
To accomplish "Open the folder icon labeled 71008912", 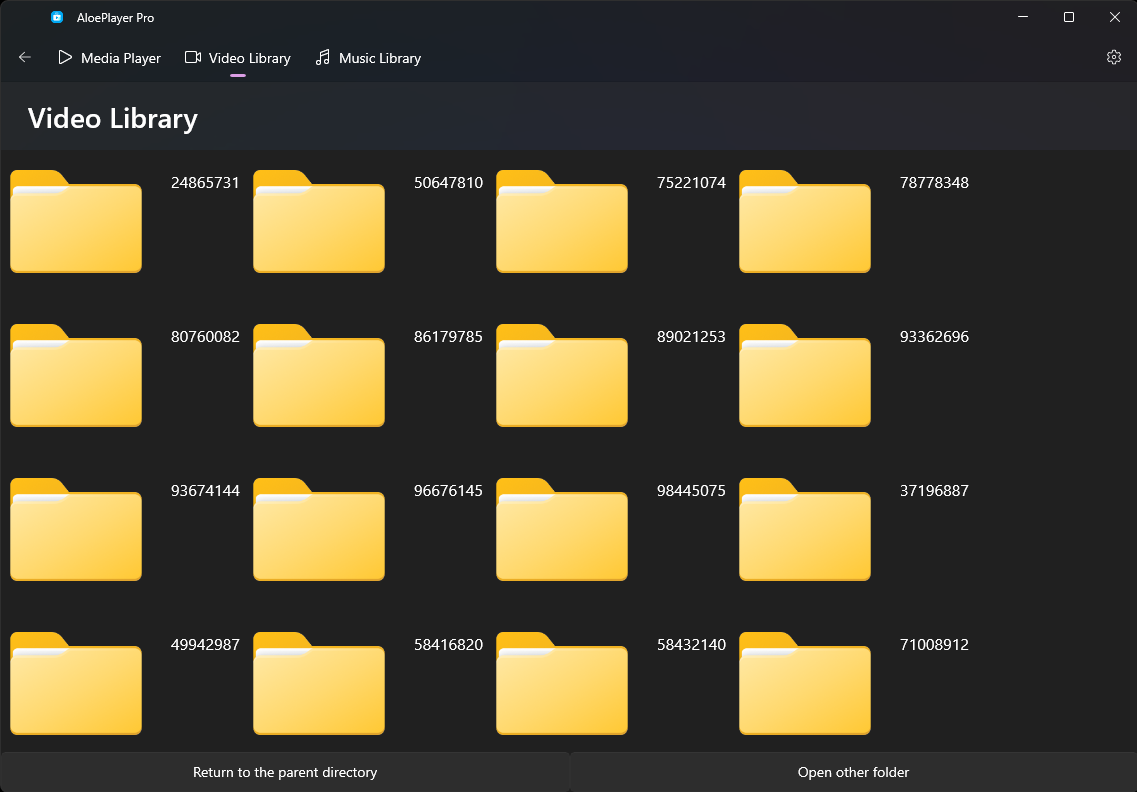I will click(x=805, y=683).
